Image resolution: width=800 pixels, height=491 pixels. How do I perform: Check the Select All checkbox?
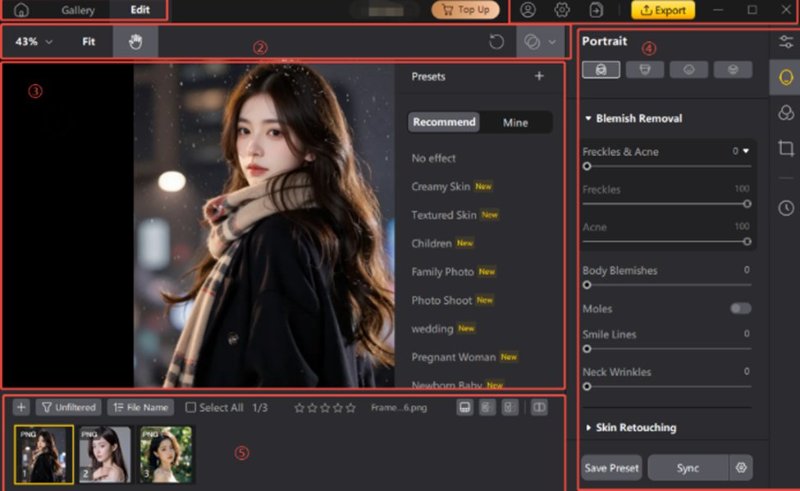point(190,407)
